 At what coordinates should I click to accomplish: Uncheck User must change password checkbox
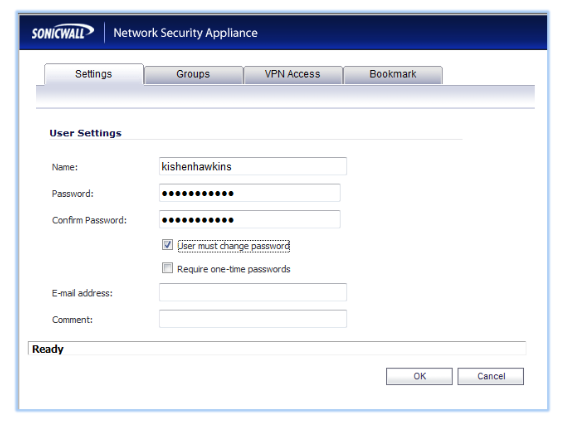(x=167, y=245)
